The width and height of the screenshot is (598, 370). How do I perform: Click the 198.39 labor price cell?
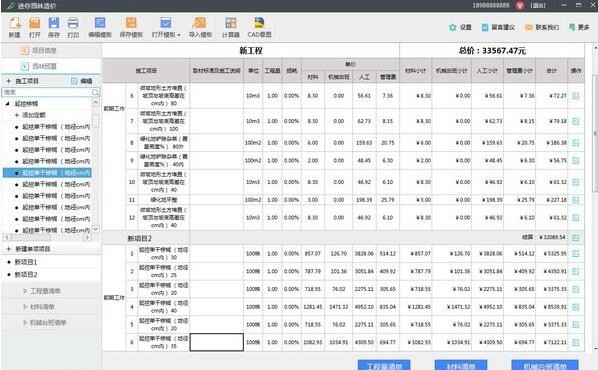pos(364,200)
